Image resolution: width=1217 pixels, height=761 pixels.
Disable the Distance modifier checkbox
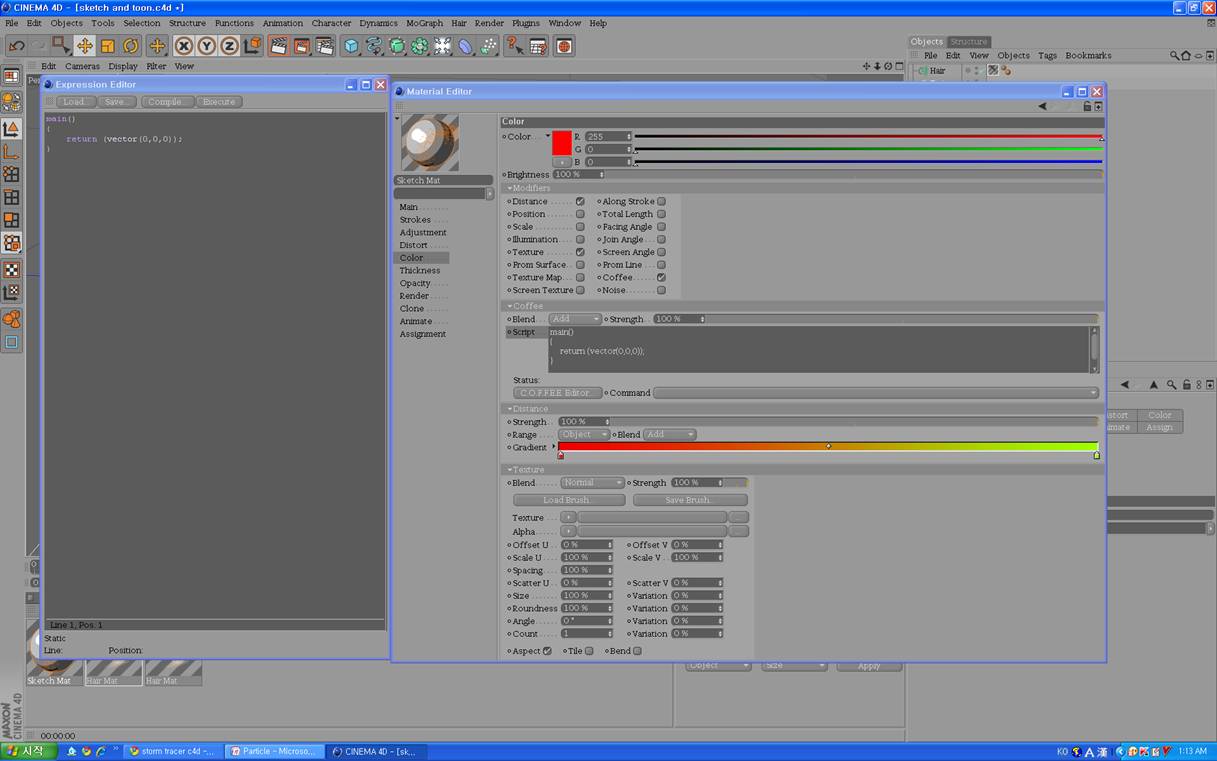[580, 202]
